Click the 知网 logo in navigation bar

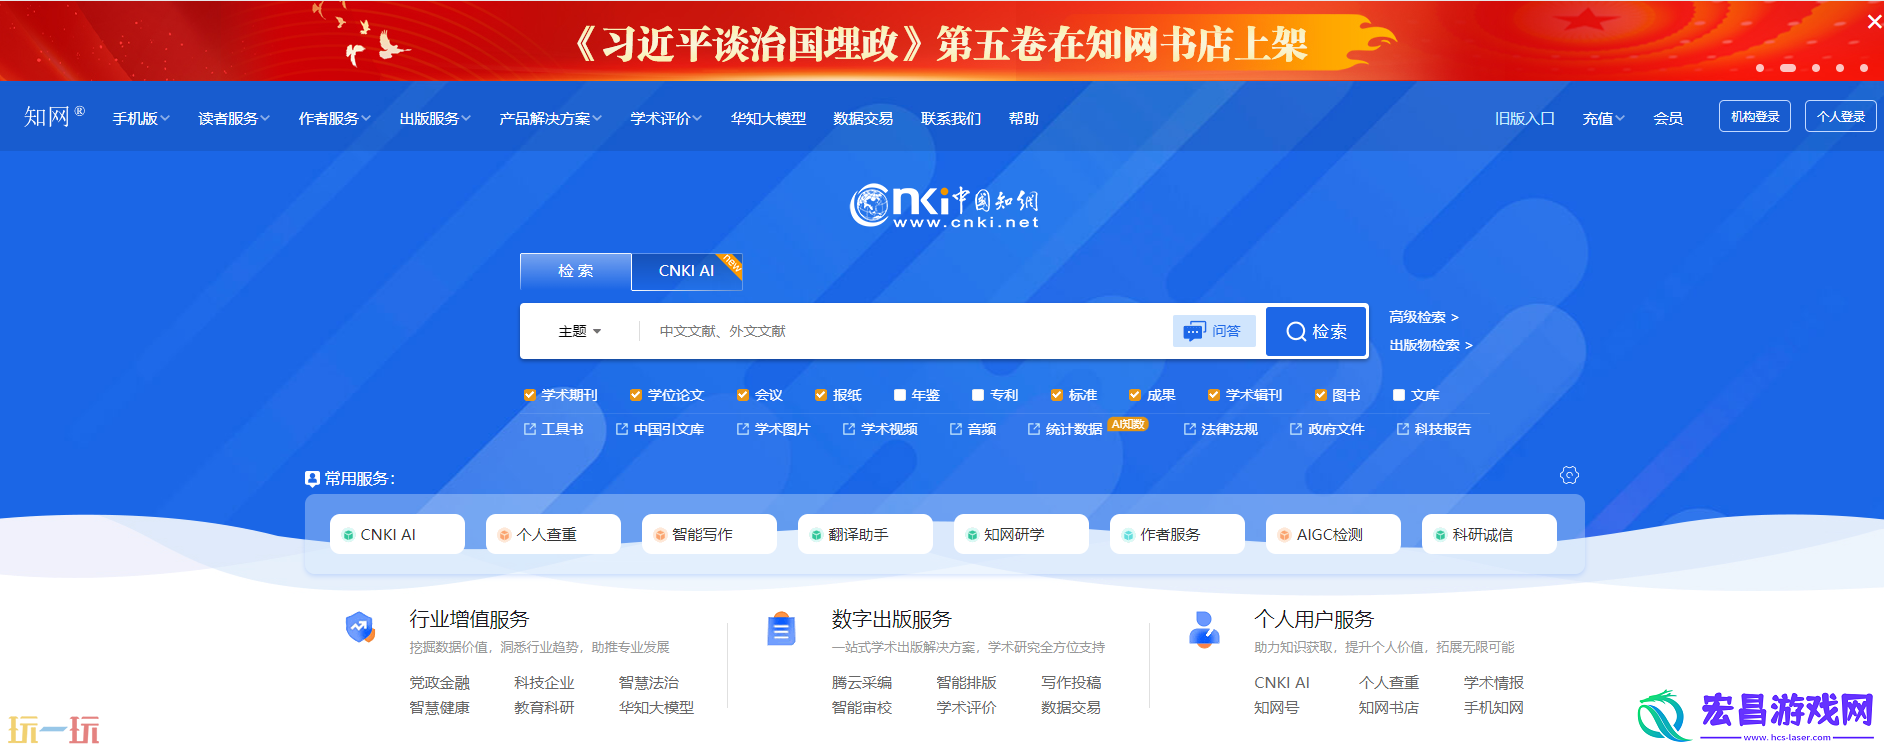[x=54, y=117]
